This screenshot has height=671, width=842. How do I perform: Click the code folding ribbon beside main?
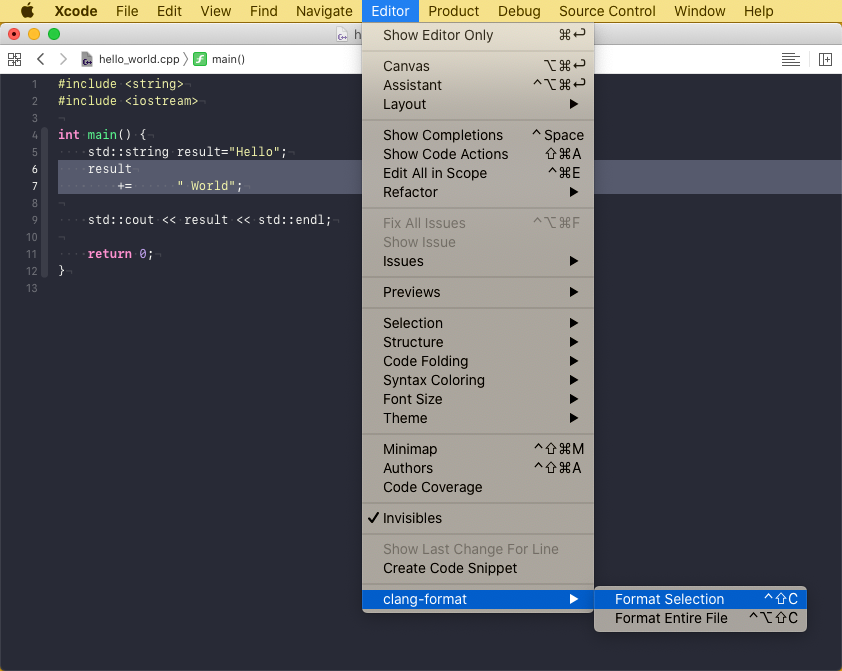pos(45,202)
